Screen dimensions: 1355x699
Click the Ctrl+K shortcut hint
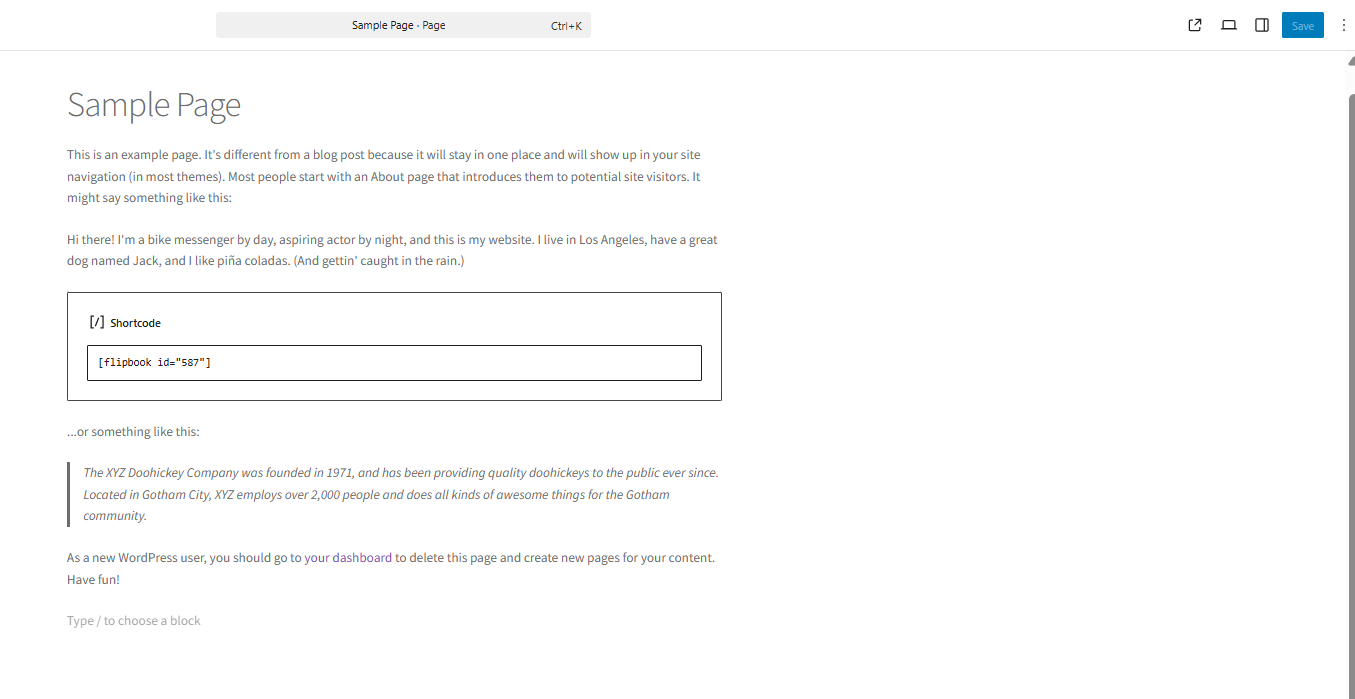tap(566, 26)
